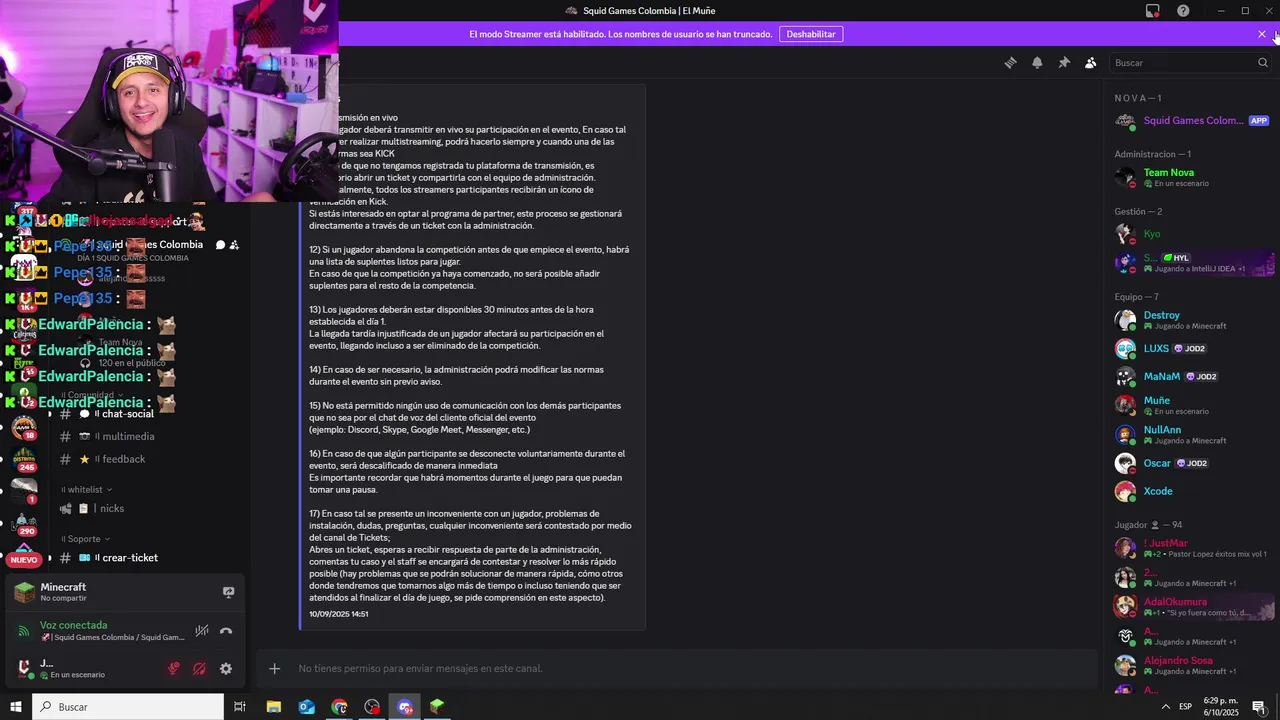The width and height of the screenshot is (1280, 720).
Task: Open the ESP language indicator
Action: tap(1185, 707)
